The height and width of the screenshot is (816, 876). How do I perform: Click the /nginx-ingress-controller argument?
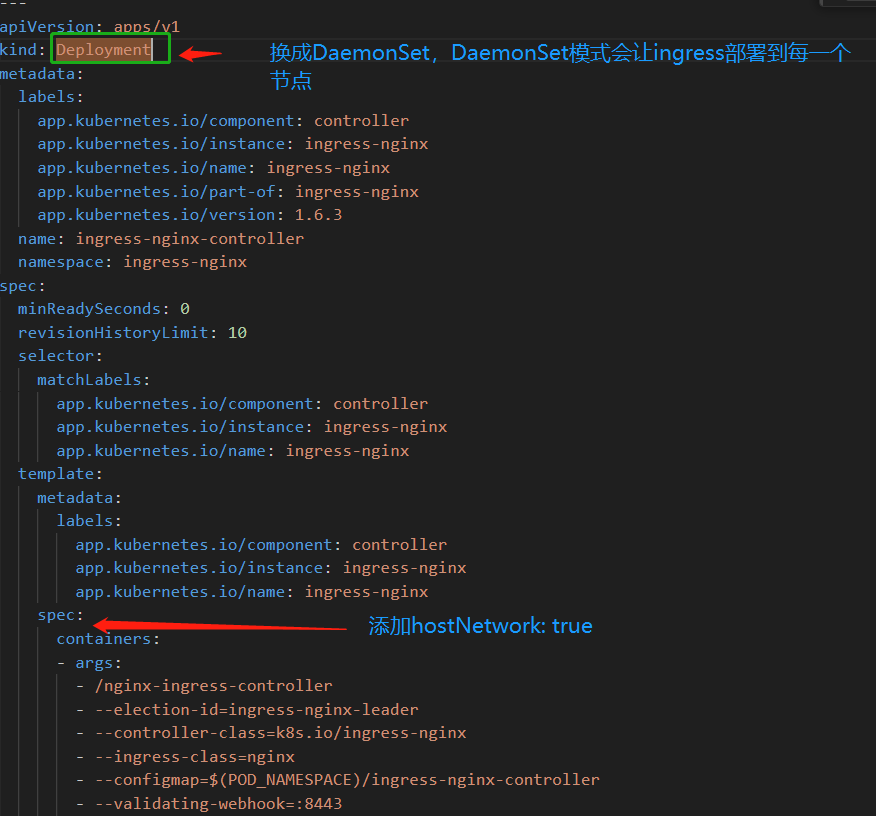tap(213, 686)
